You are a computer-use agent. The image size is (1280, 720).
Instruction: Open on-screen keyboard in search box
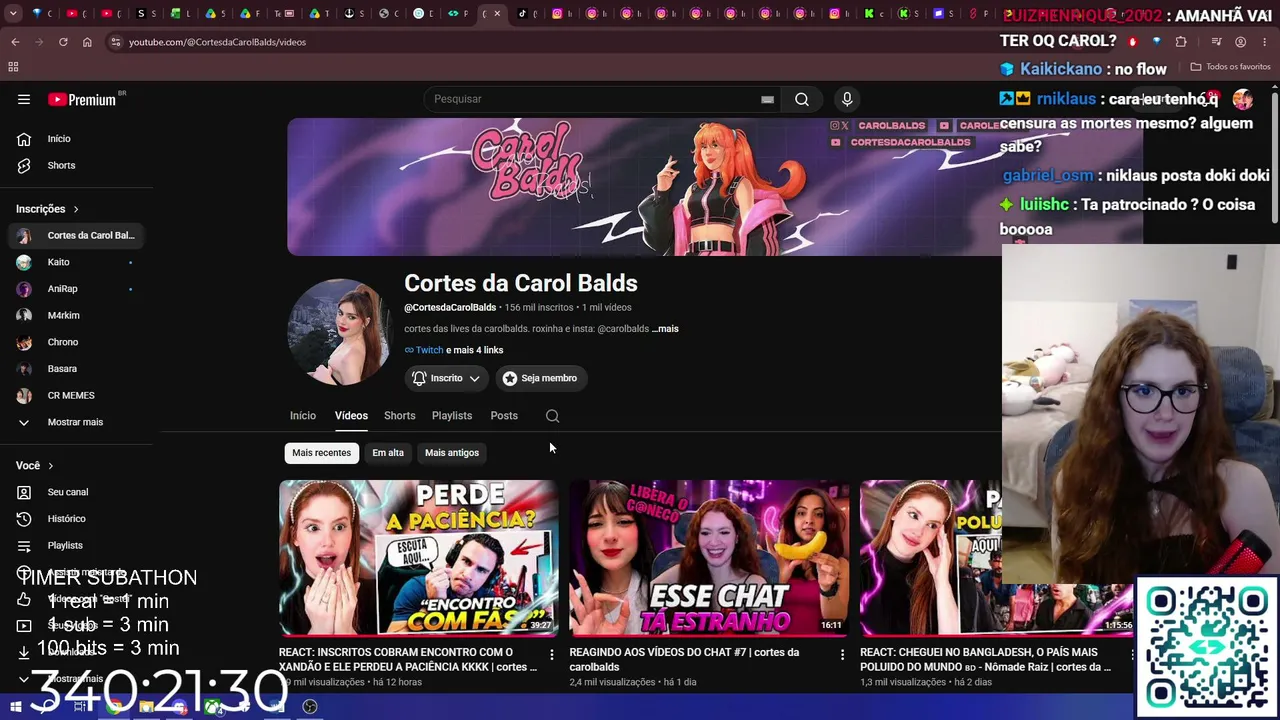(767, 99)
